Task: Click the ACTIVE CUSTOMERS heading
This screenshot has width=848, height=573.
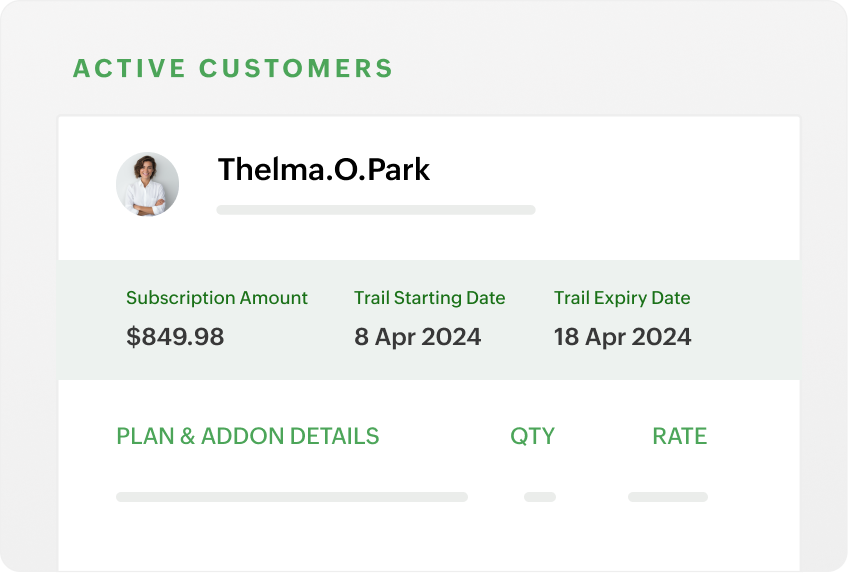Action: coord(233,69)
